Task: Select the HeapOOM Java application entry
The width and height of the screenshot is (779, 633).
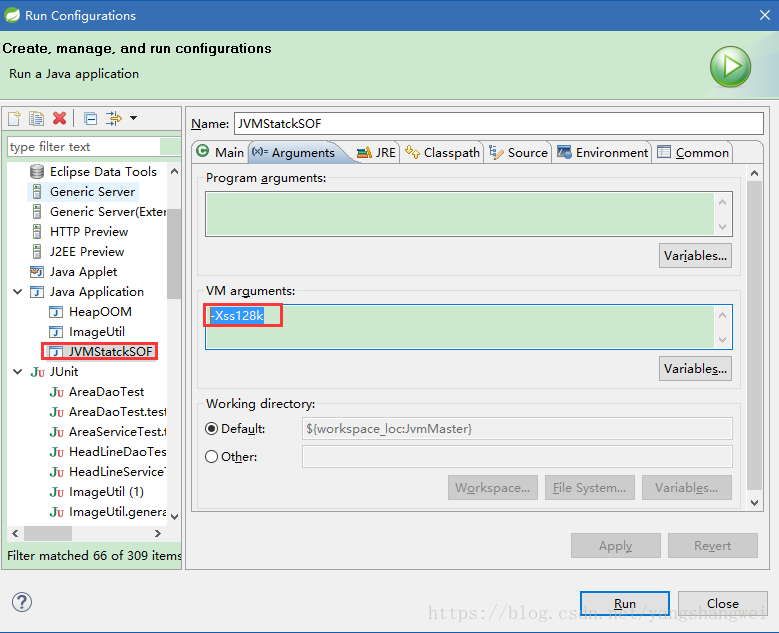Action: [x=99, y=312]
